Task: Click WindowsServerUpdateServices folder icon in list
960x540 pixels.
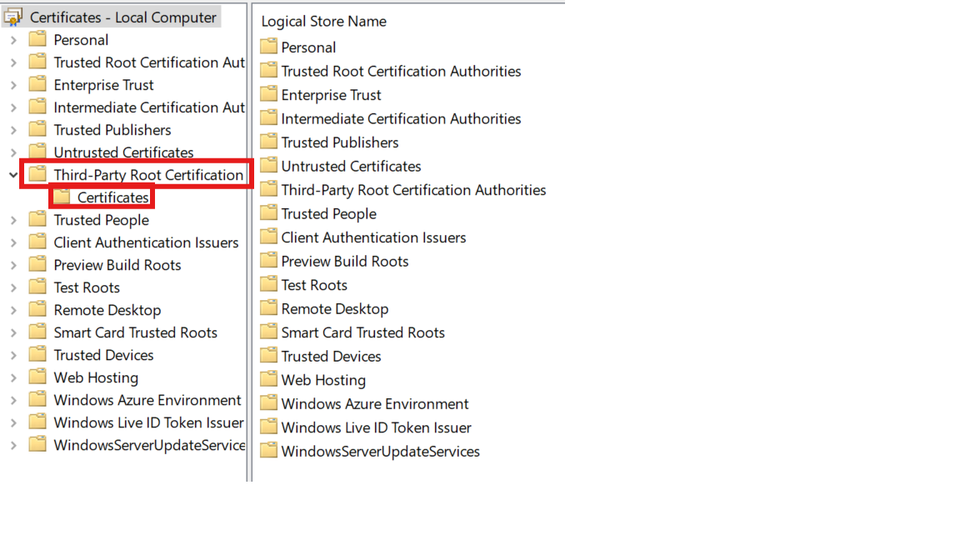Action: (x=268, y=451)
